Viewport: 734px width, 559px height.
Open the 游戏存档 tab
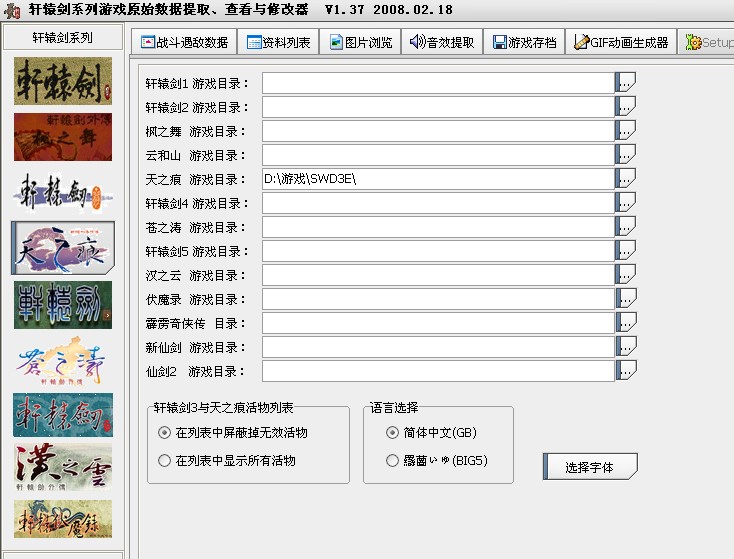(524, 42)
